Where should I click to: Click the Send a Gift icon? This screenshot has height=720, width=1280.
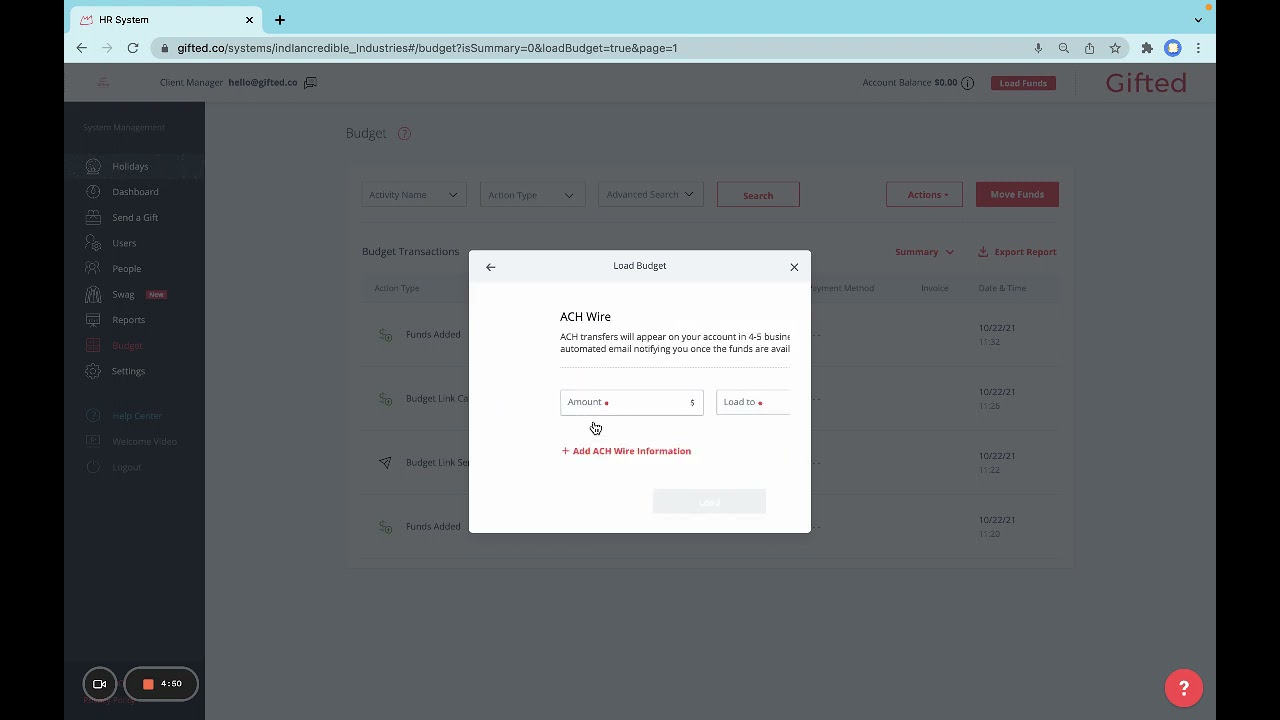[93, 218]
